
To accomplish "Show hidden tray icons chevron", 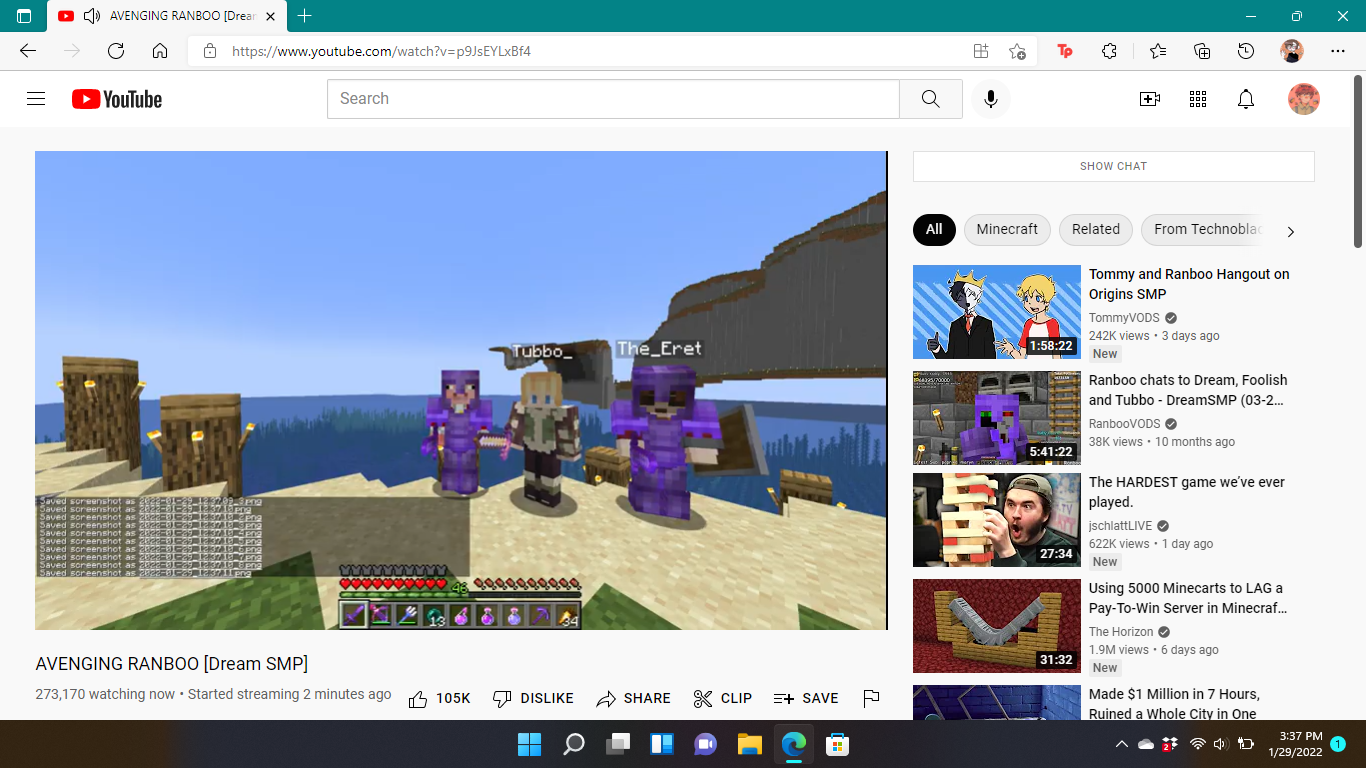I will (x=1120, y=744).
